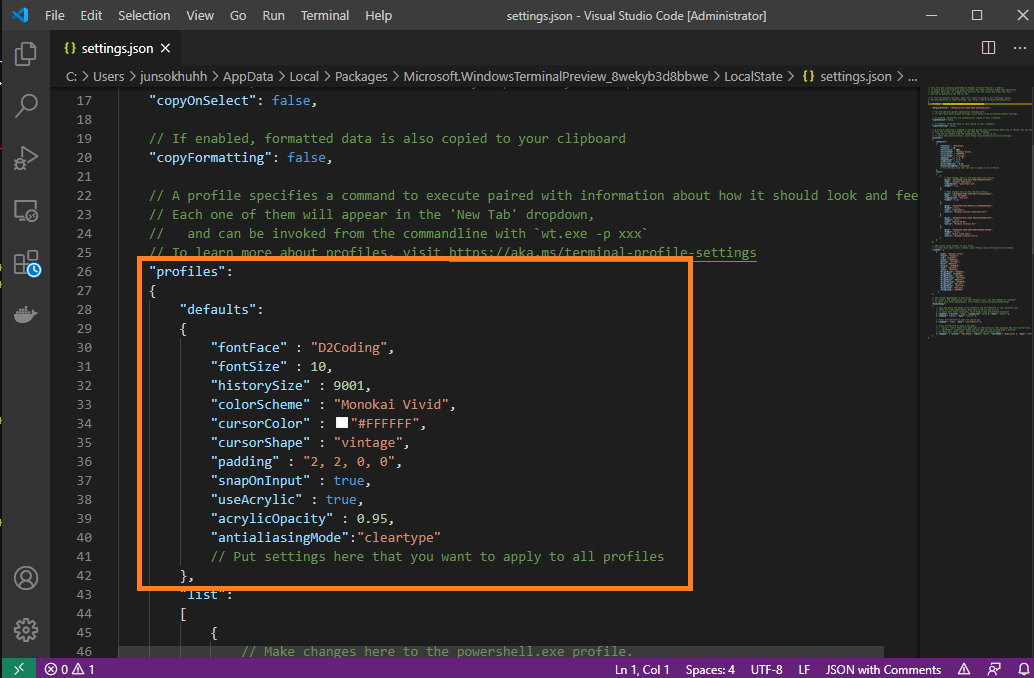Click line number 26 in the gutter
The height and width of the screenshot is (678, 1034).
pyautogui.click(x=84, y=271)
